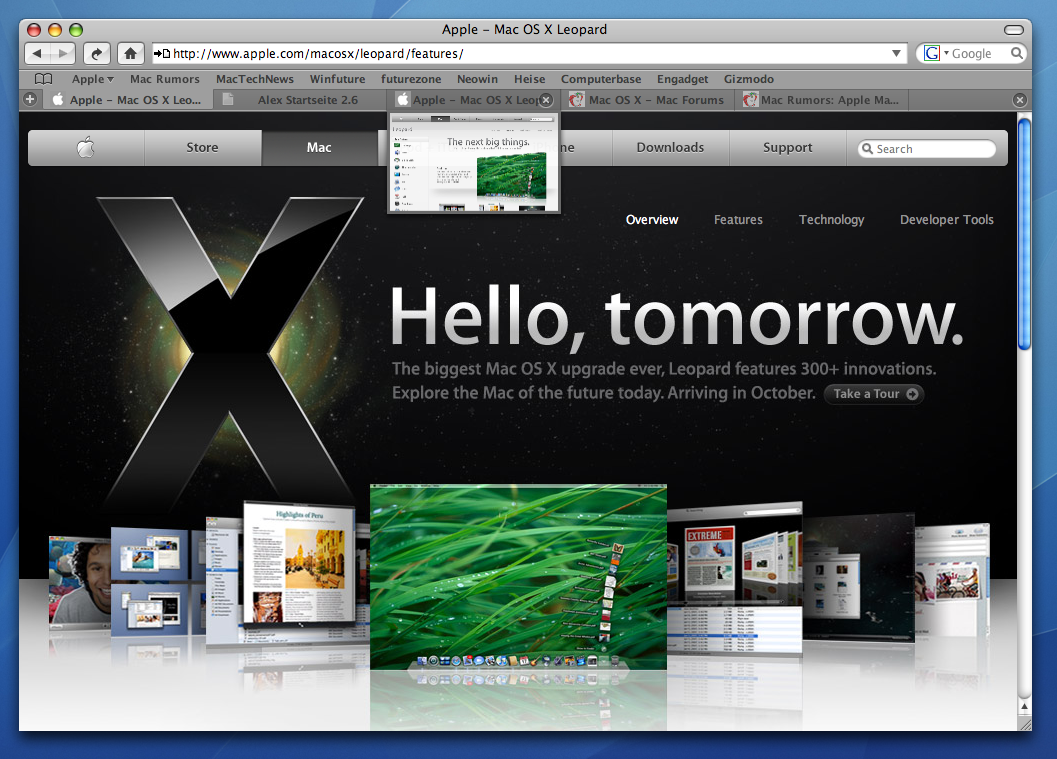Viewport: 1057px width, 759px height.
Task: Click the Take a Tour button
Action: [874, 394]
